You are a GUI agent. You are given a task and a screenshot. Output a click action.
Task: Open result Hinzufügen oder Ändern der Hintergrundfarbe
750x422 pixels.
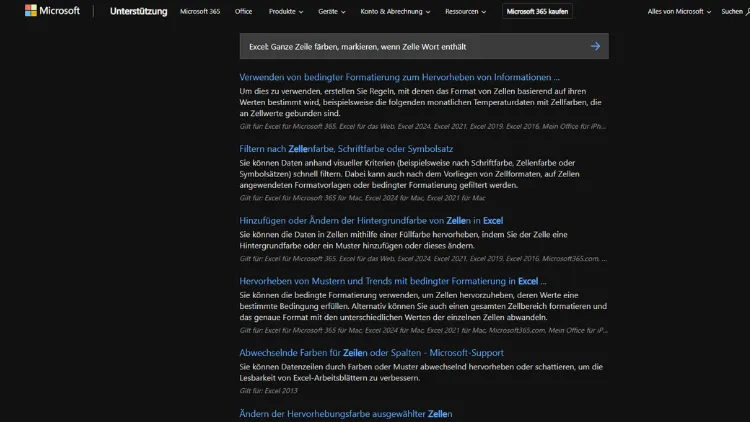pos(371,221)
